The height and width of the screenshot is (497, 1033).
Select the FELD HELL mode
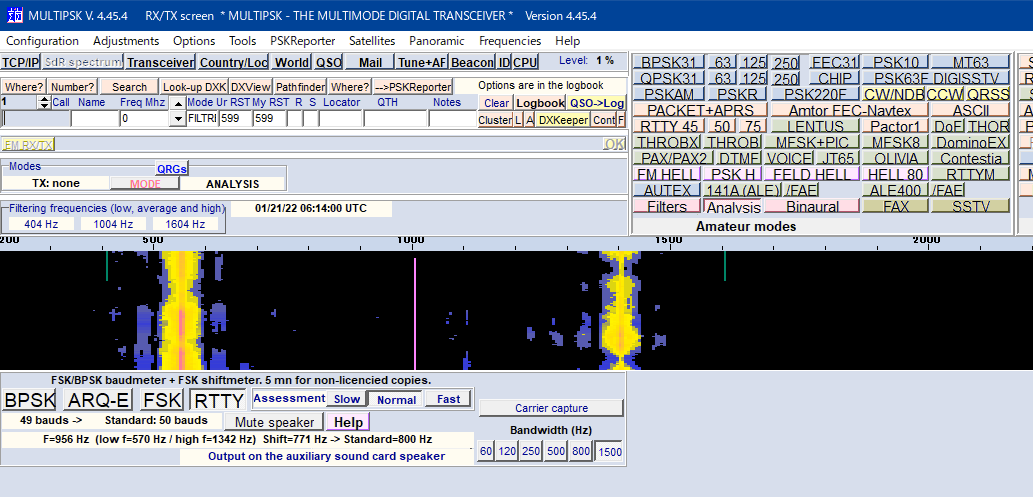pos(812,174)
